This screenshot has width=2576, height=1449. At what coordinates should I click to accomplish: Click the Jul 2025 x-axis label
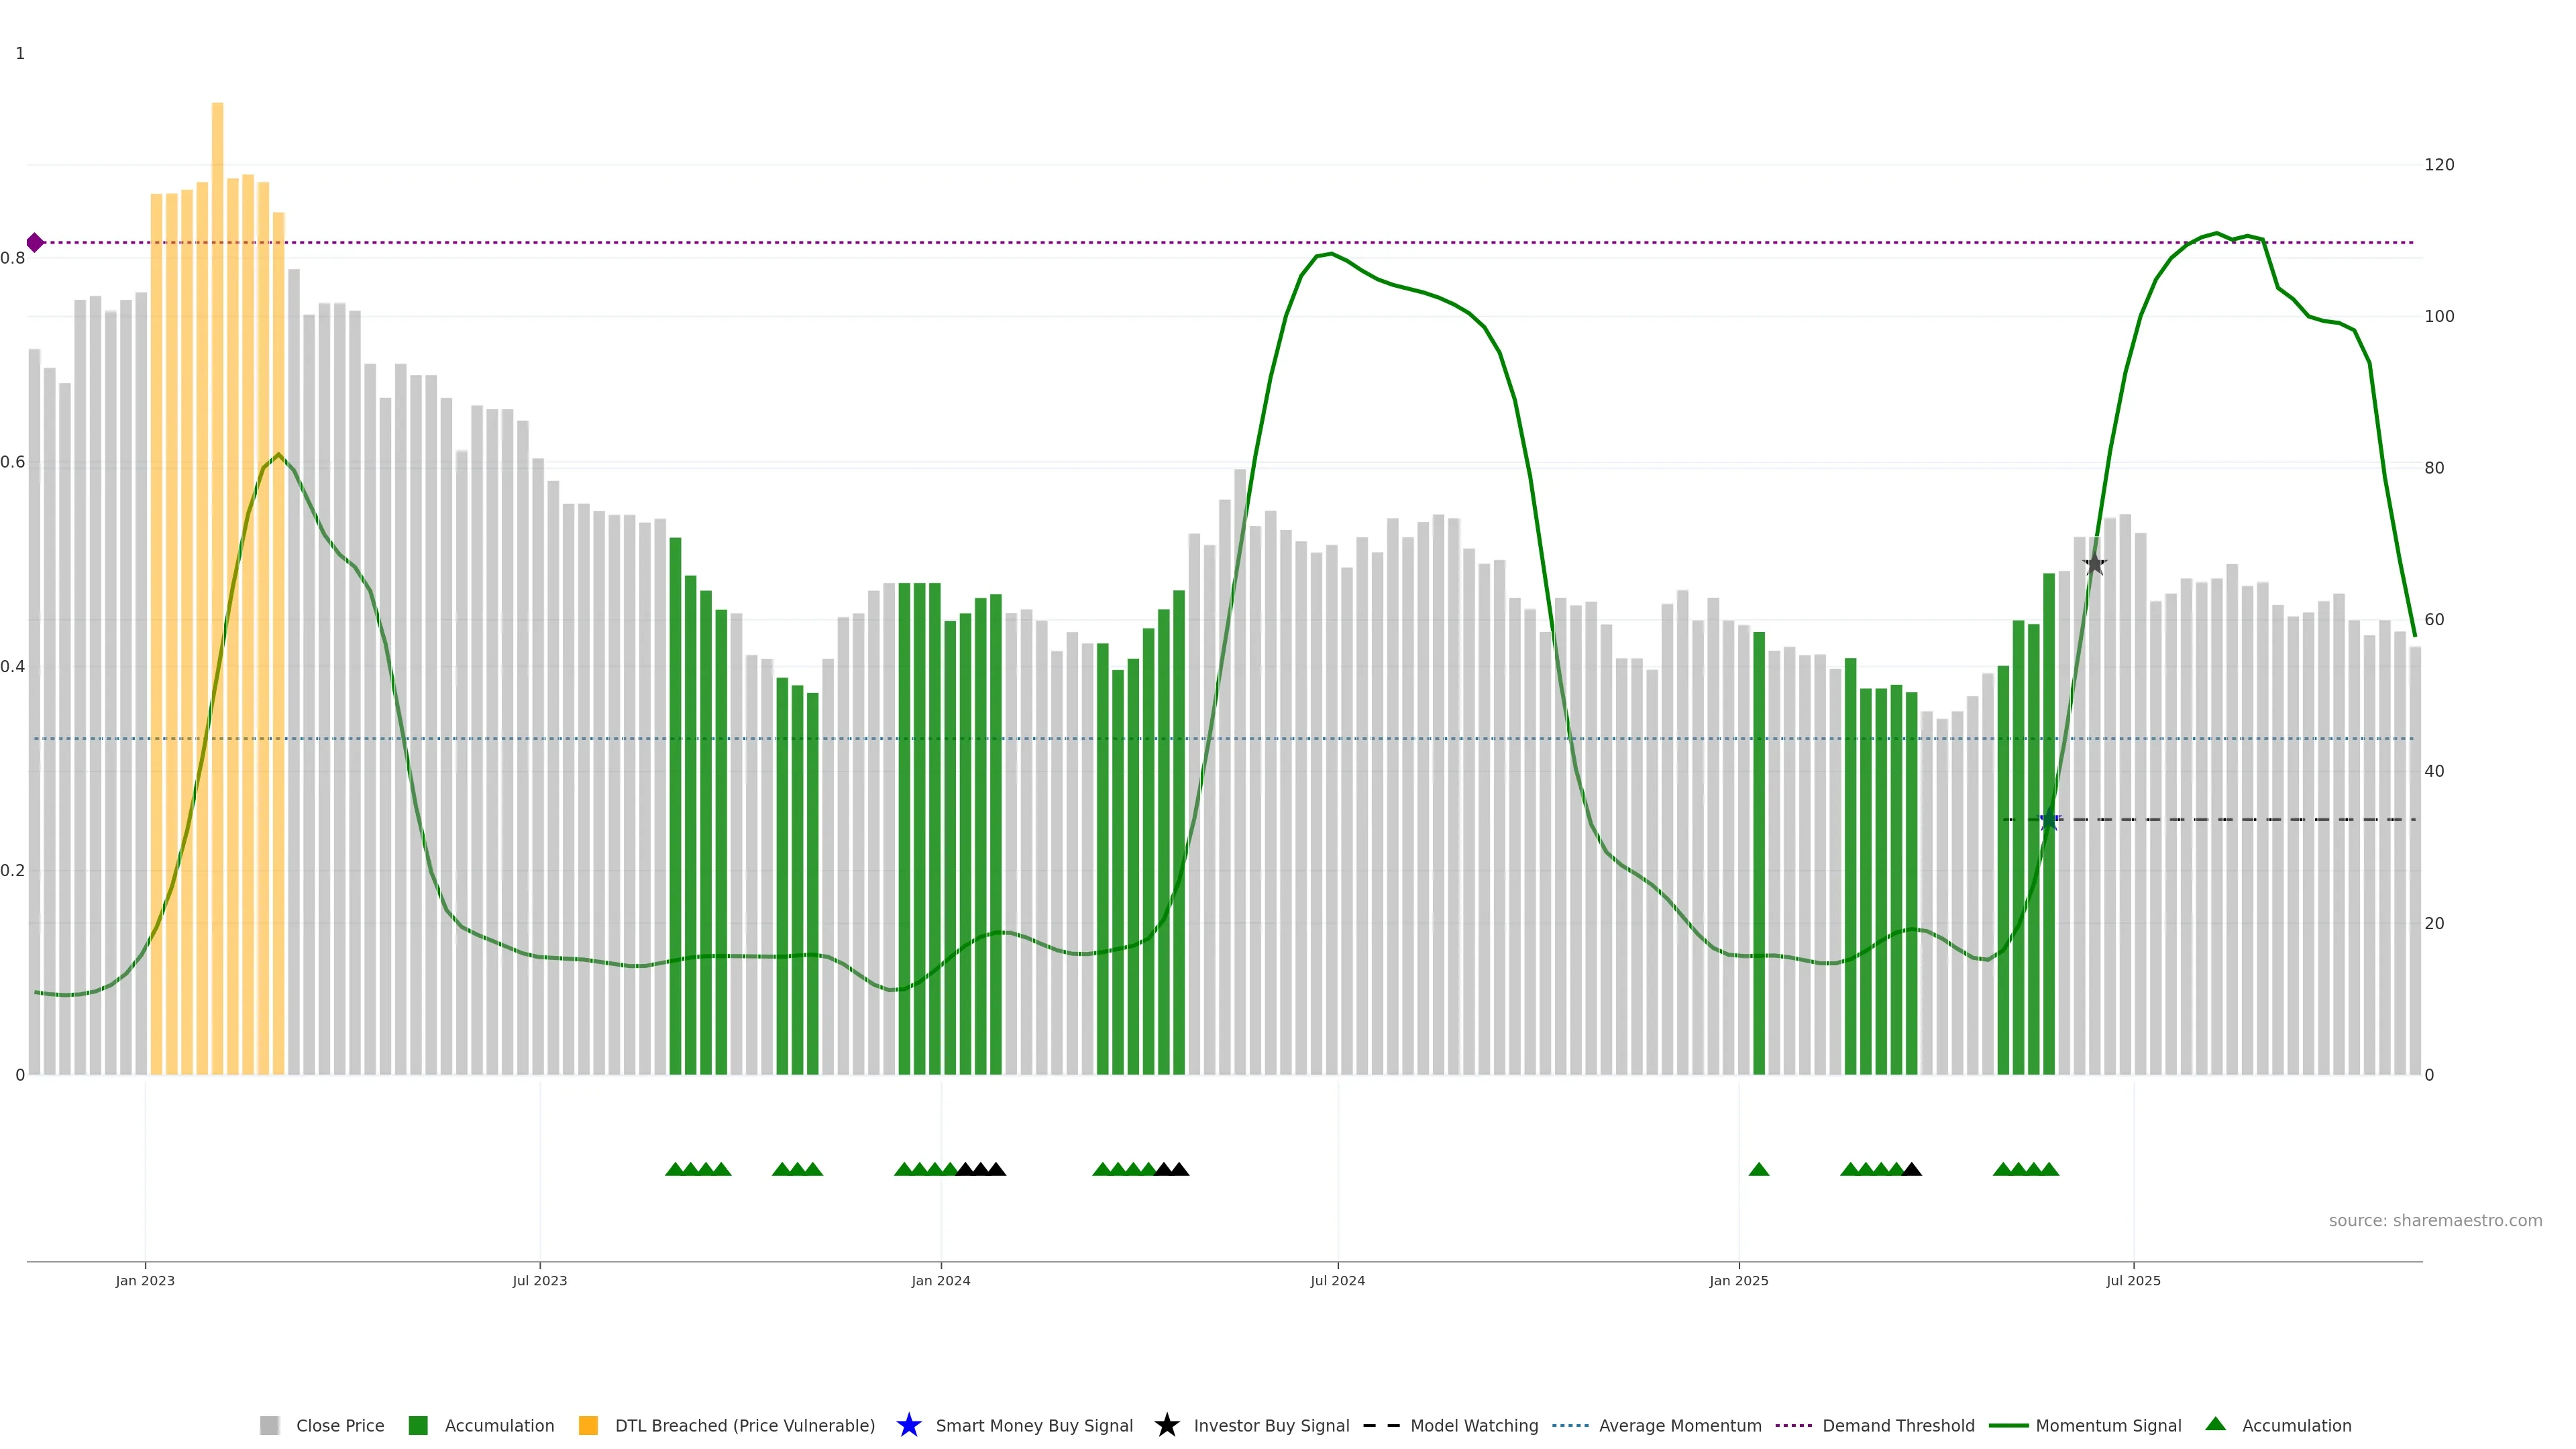coord(2133,1280)
